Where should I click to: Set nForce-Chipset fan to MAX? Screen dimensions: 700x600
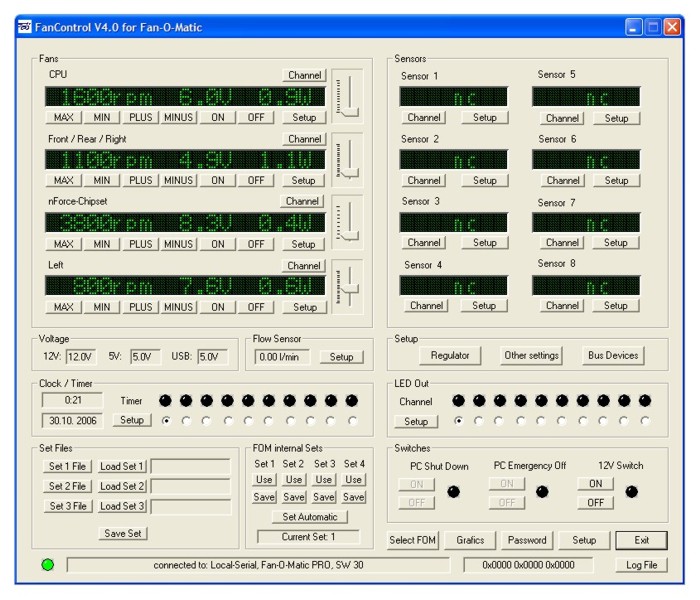(64, 244)
